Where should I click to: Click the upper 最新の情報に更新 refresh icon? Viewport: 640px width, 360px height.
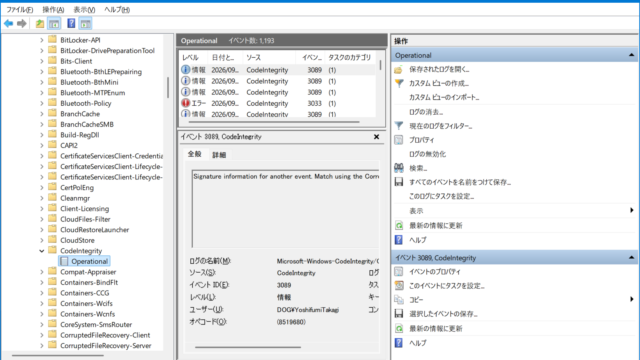pyautogui.click(x=399, y=225)
